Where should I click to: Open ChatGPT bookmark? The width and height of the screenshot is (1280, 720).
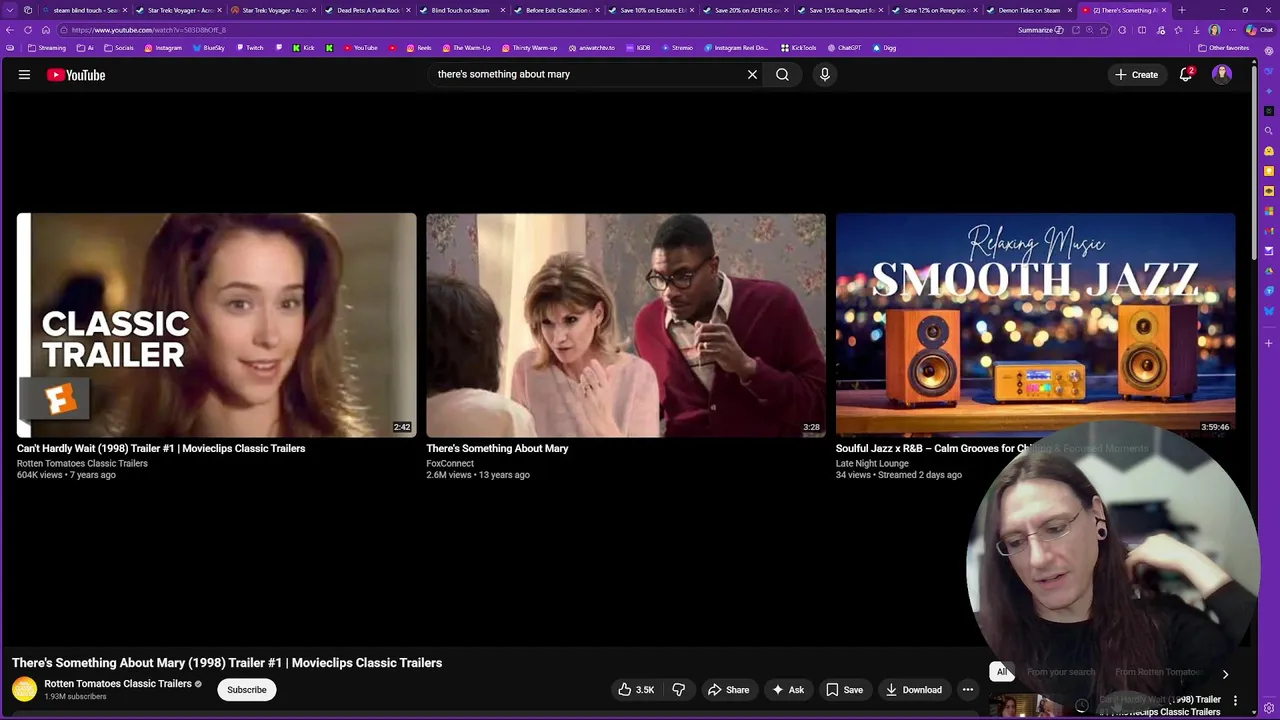844,48
